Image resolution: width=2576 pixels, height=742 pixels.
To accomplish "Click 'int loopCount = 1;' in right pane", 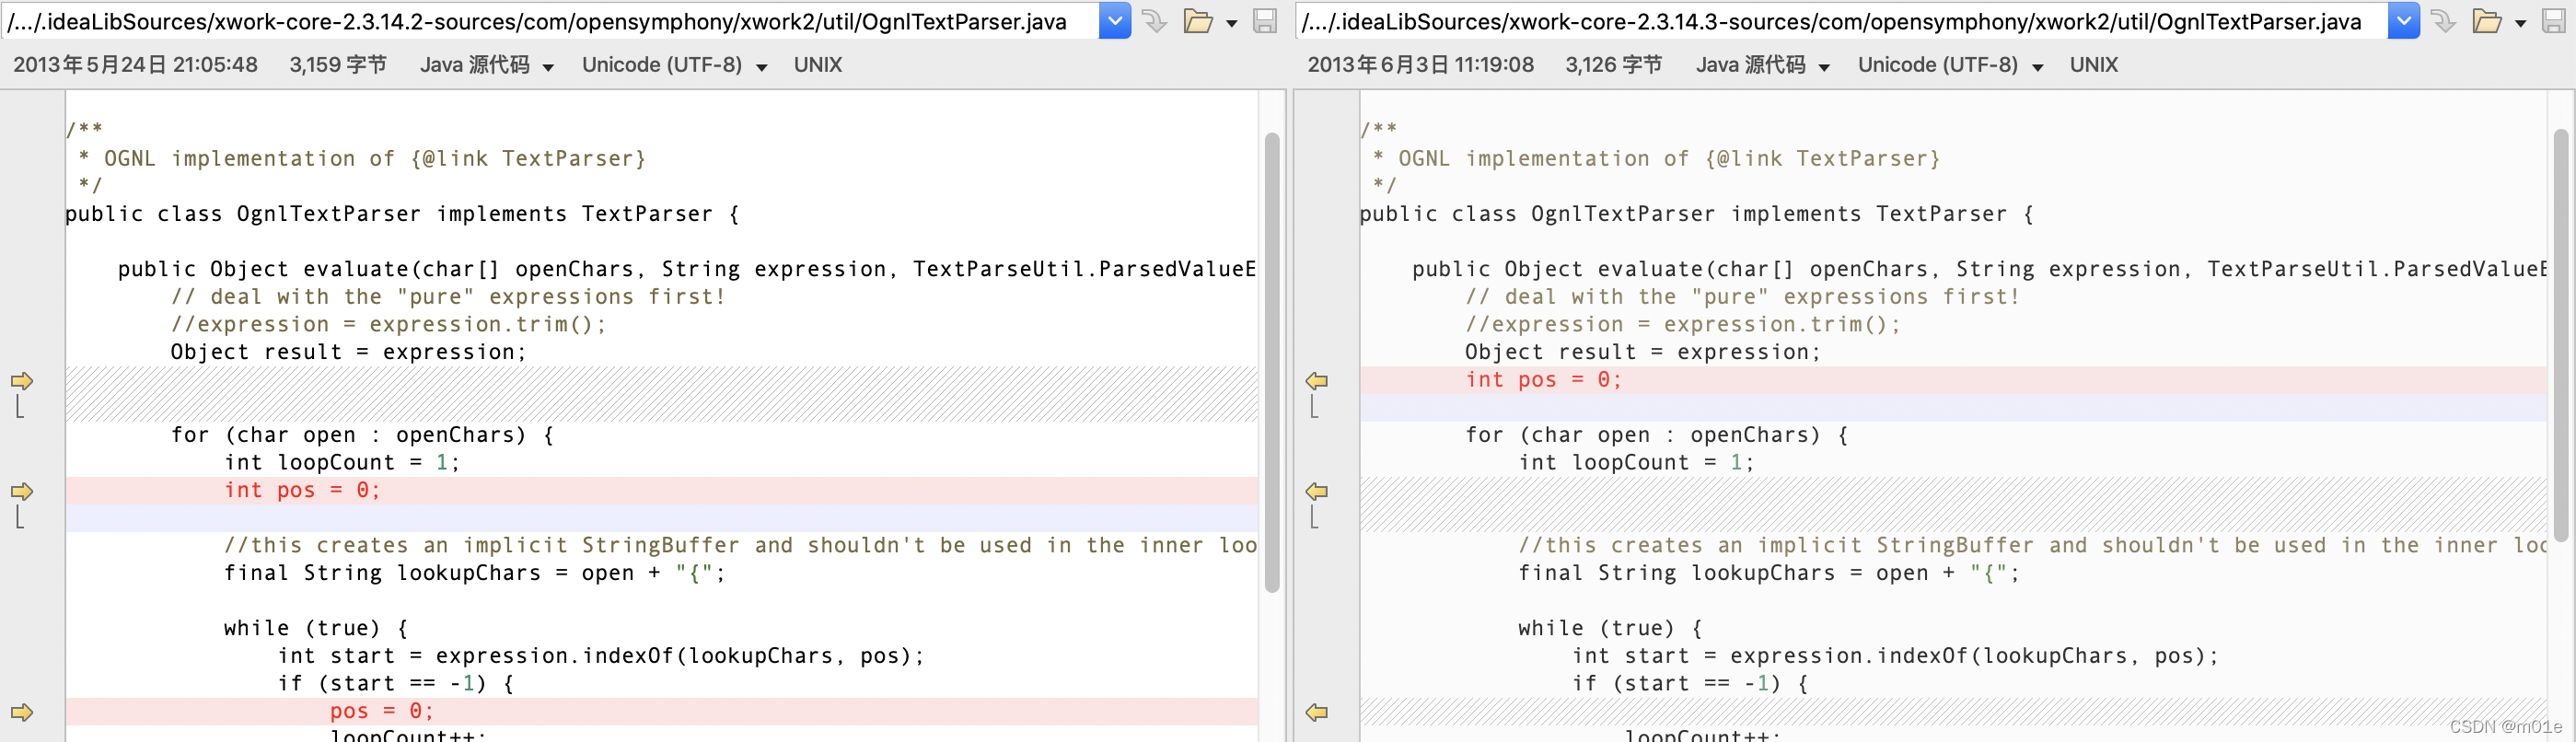I will pos(1636,463).
